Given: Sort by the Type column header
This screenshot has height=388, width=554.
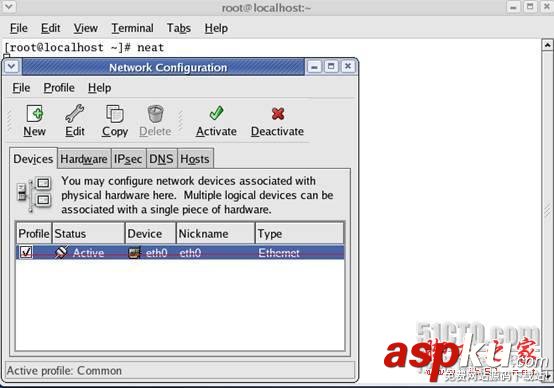Looking at the screenshot, I should pyautogui.click(x=300, y=234).
